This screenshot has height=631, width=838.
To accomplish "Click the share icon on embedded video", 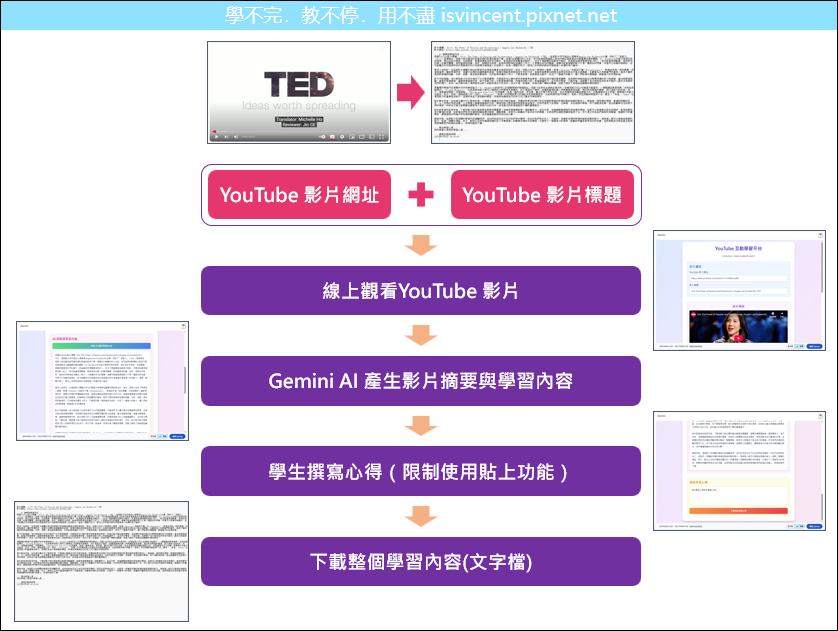I will [782, 315].
